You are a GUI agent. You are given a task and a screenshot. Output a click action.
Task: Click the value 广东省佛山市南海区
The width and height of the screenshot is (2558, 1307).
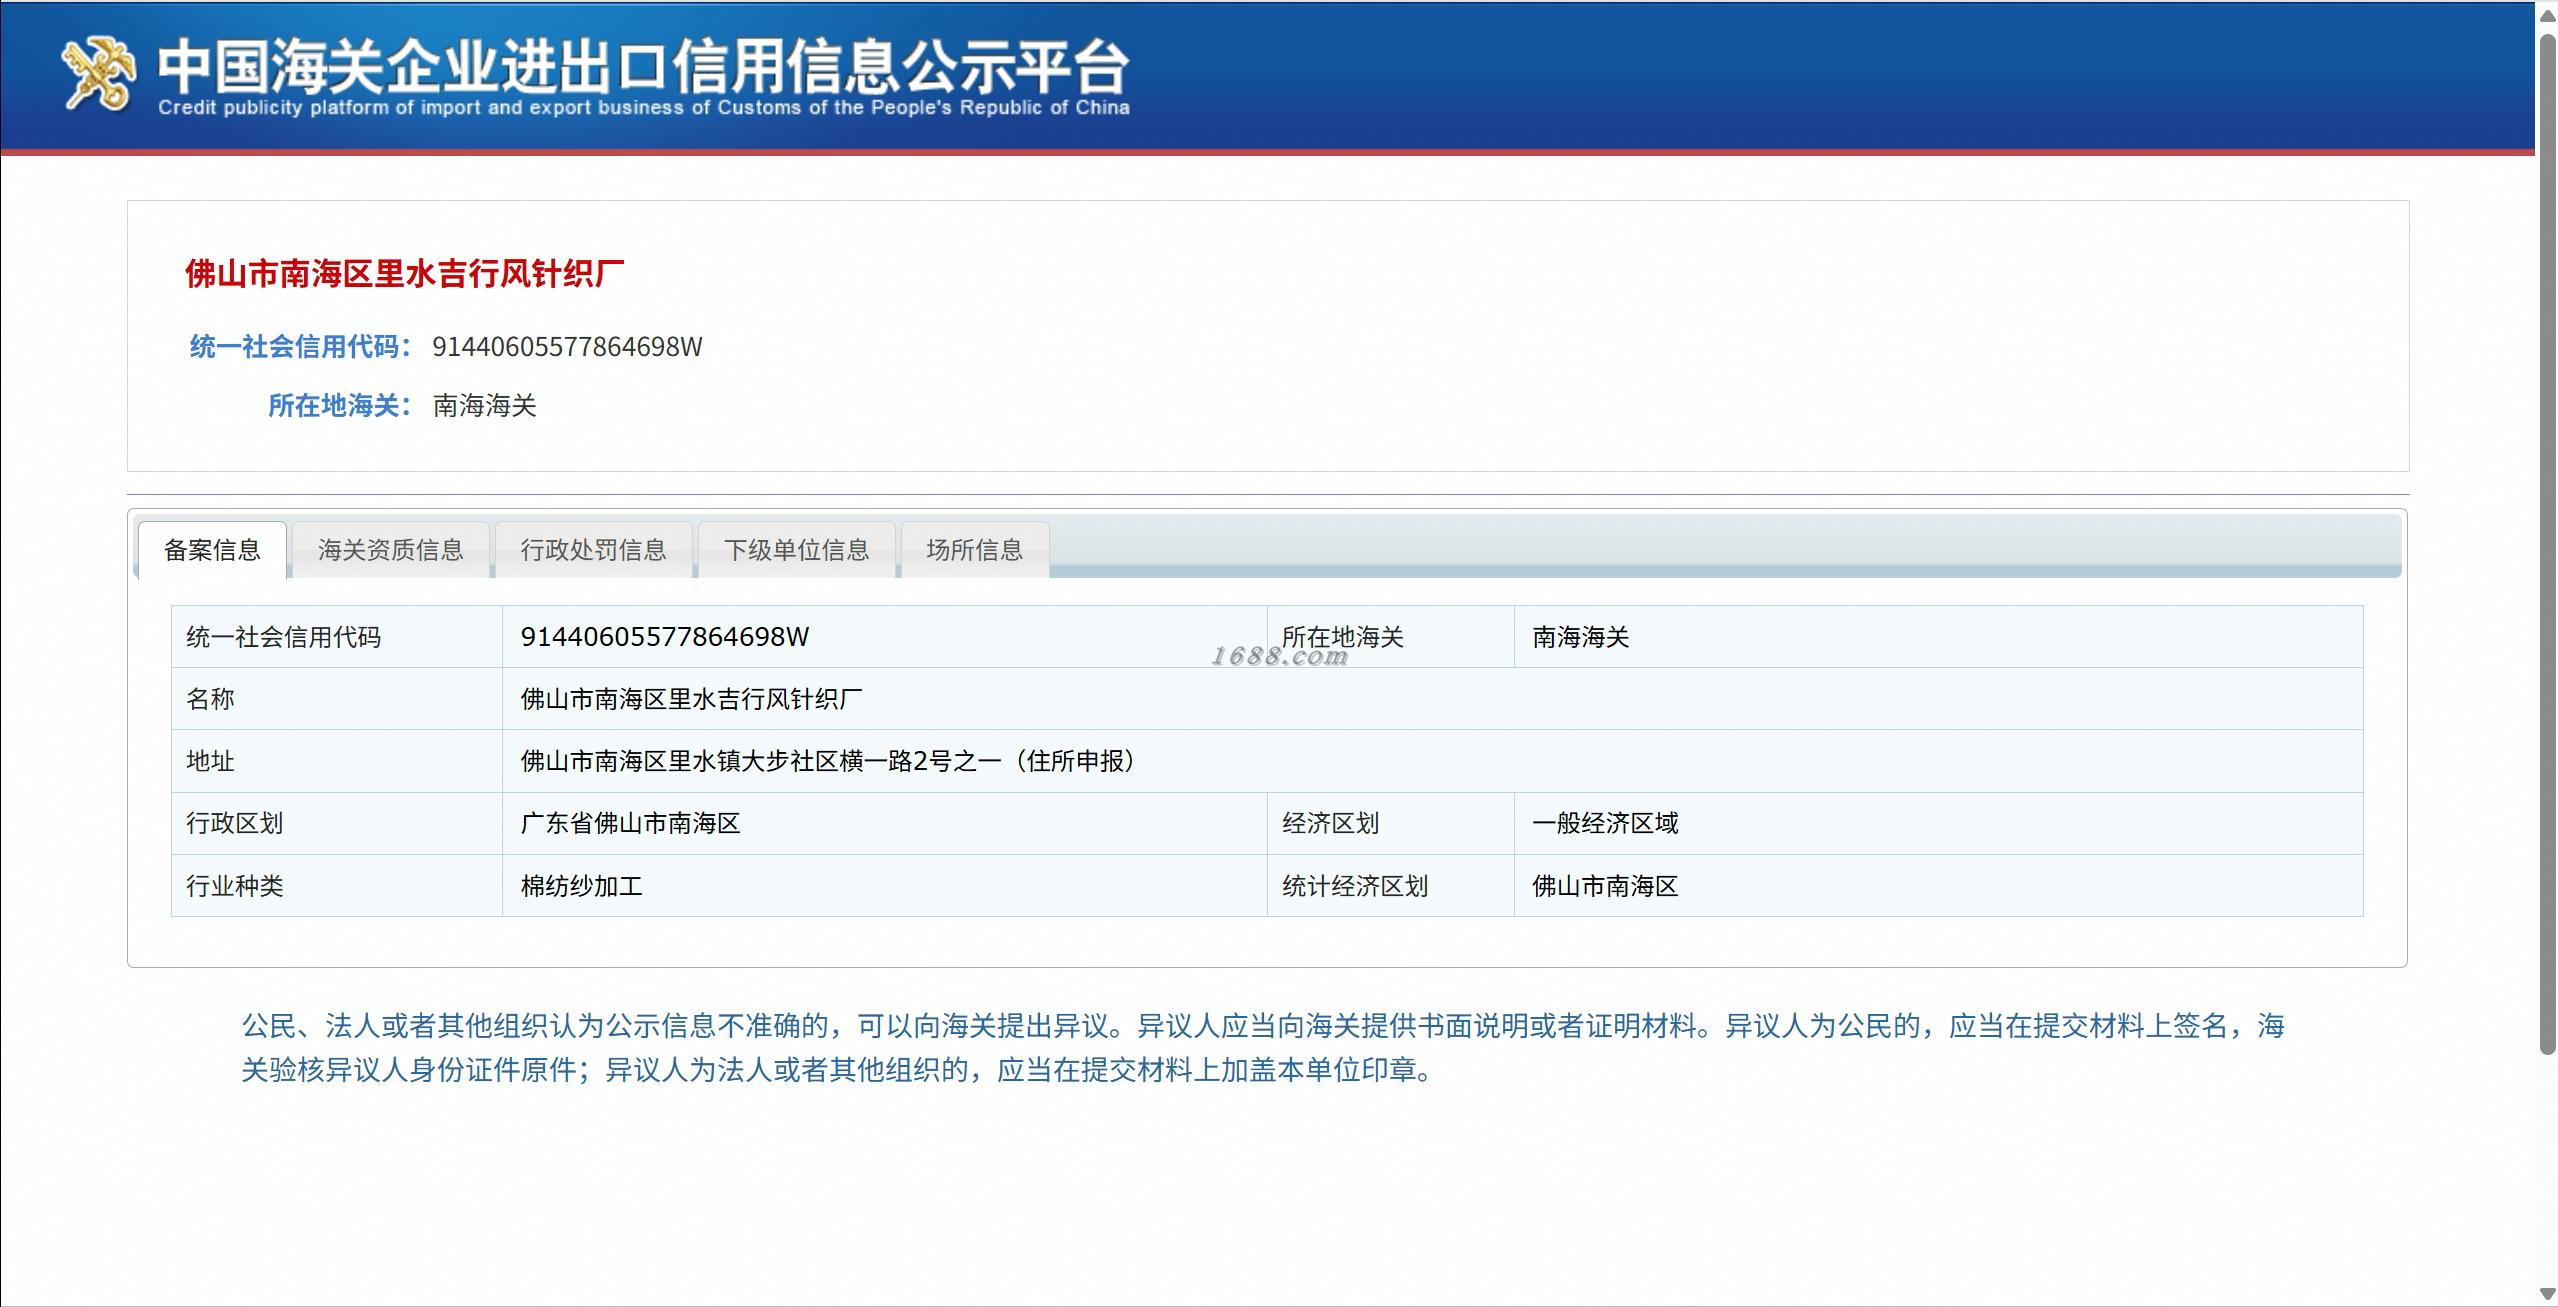click(x=630, y=823)
